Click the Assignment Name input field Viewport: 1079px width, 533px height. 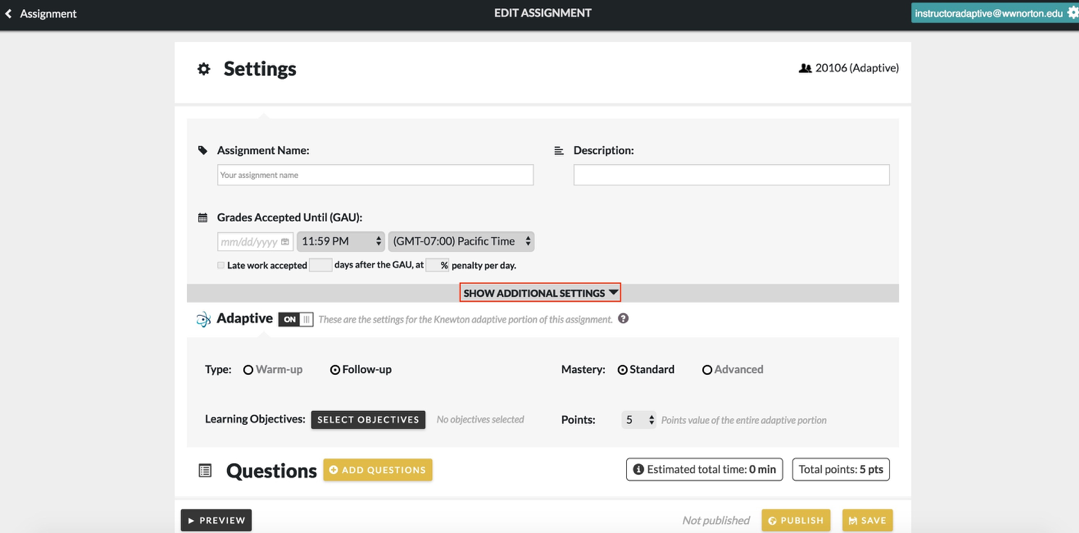375,175
